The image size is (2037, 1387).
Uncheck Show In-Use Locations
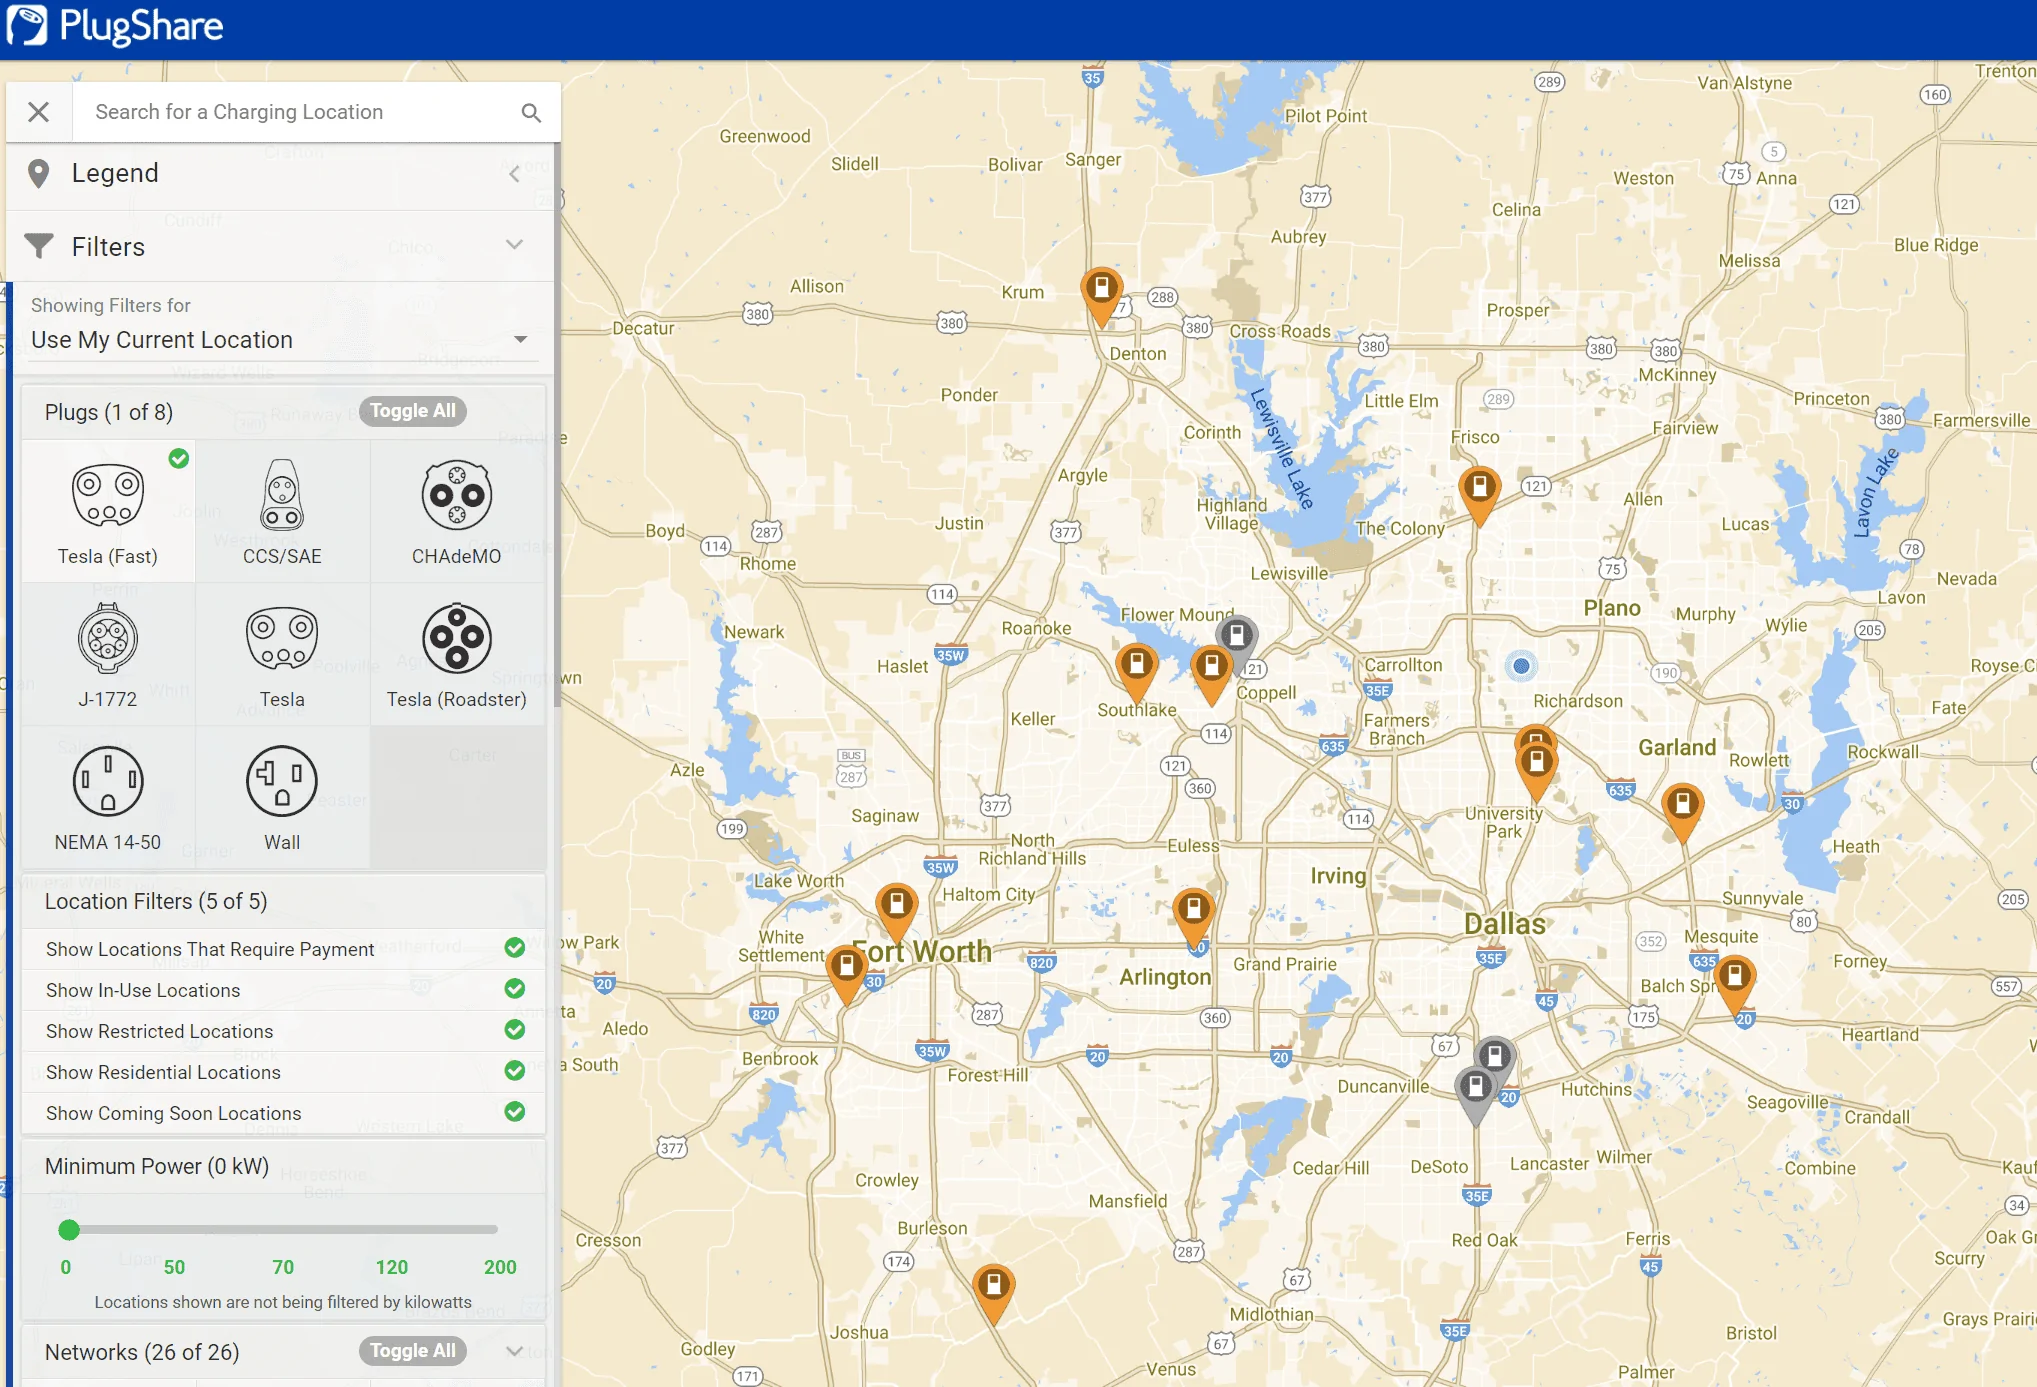click(x=515, y=989)
